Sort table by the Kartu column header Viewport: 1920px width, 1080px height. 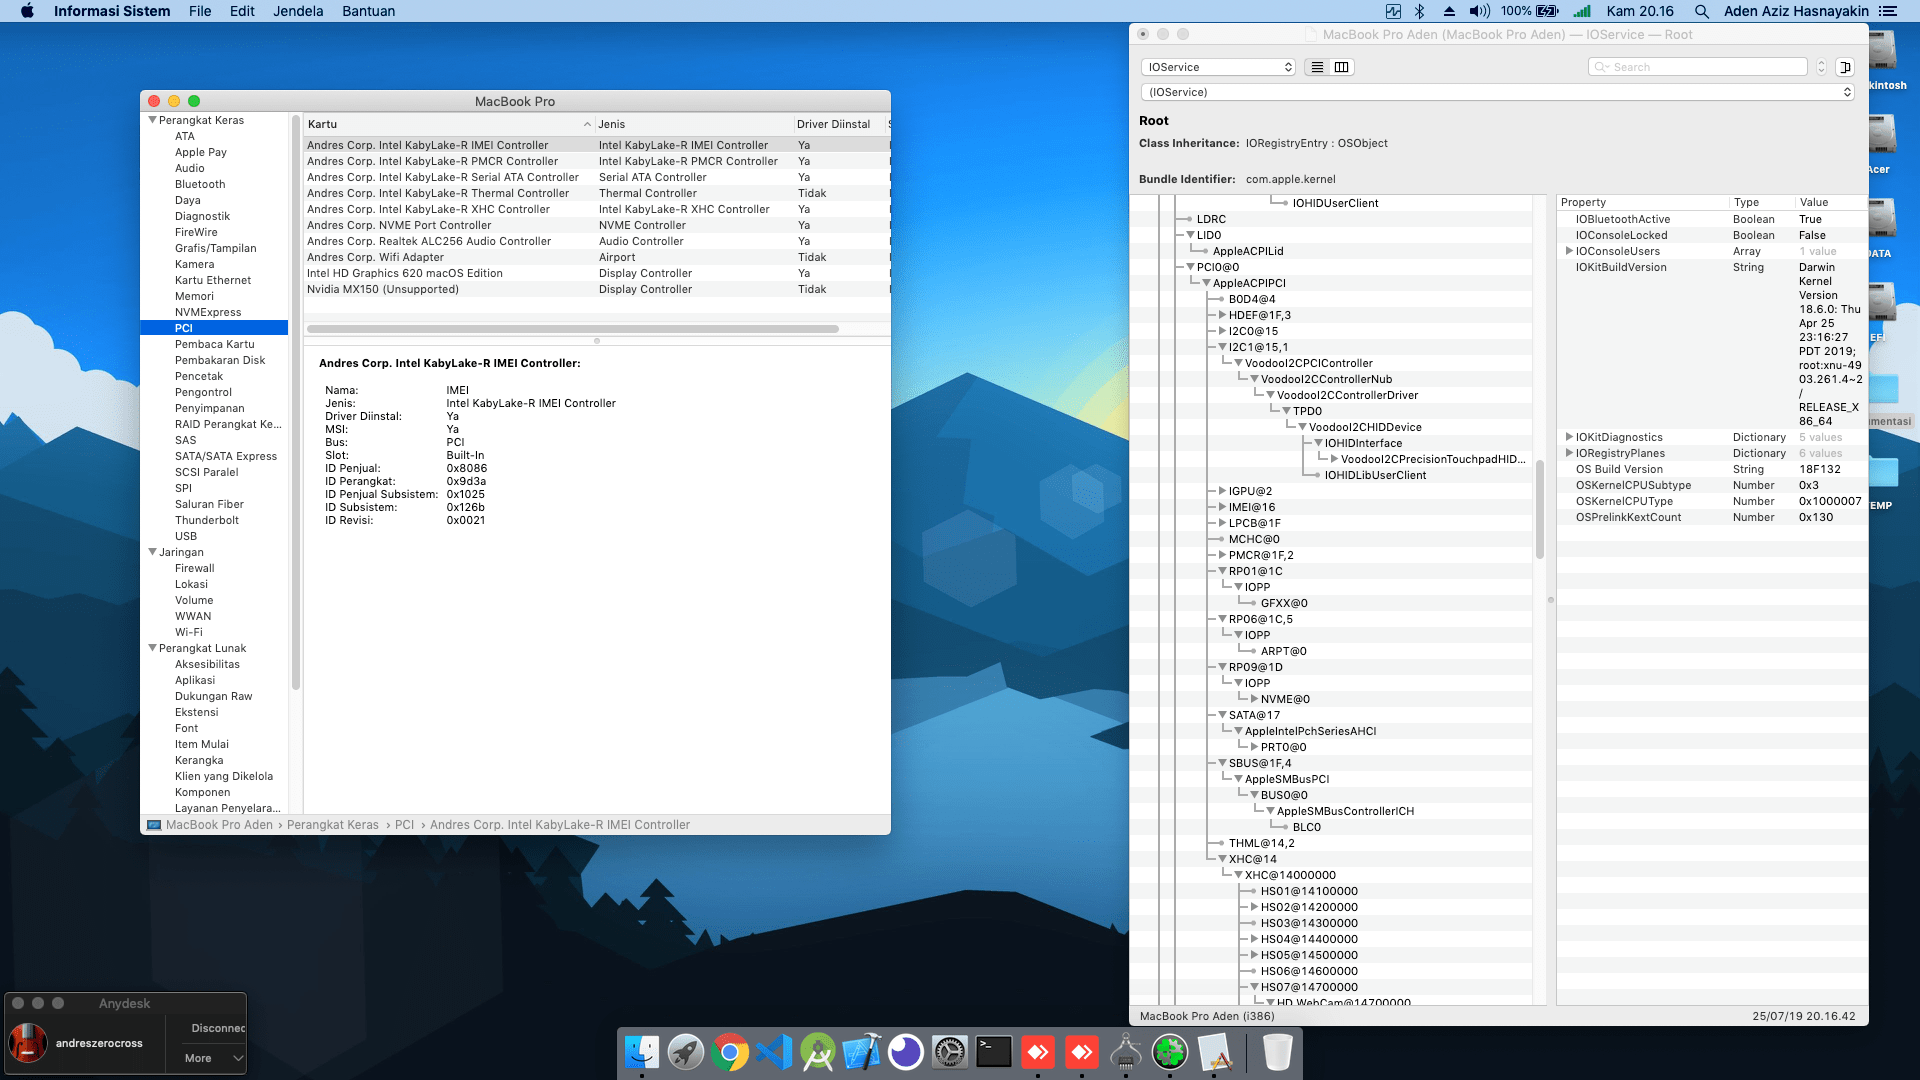[x=448, y=124]
